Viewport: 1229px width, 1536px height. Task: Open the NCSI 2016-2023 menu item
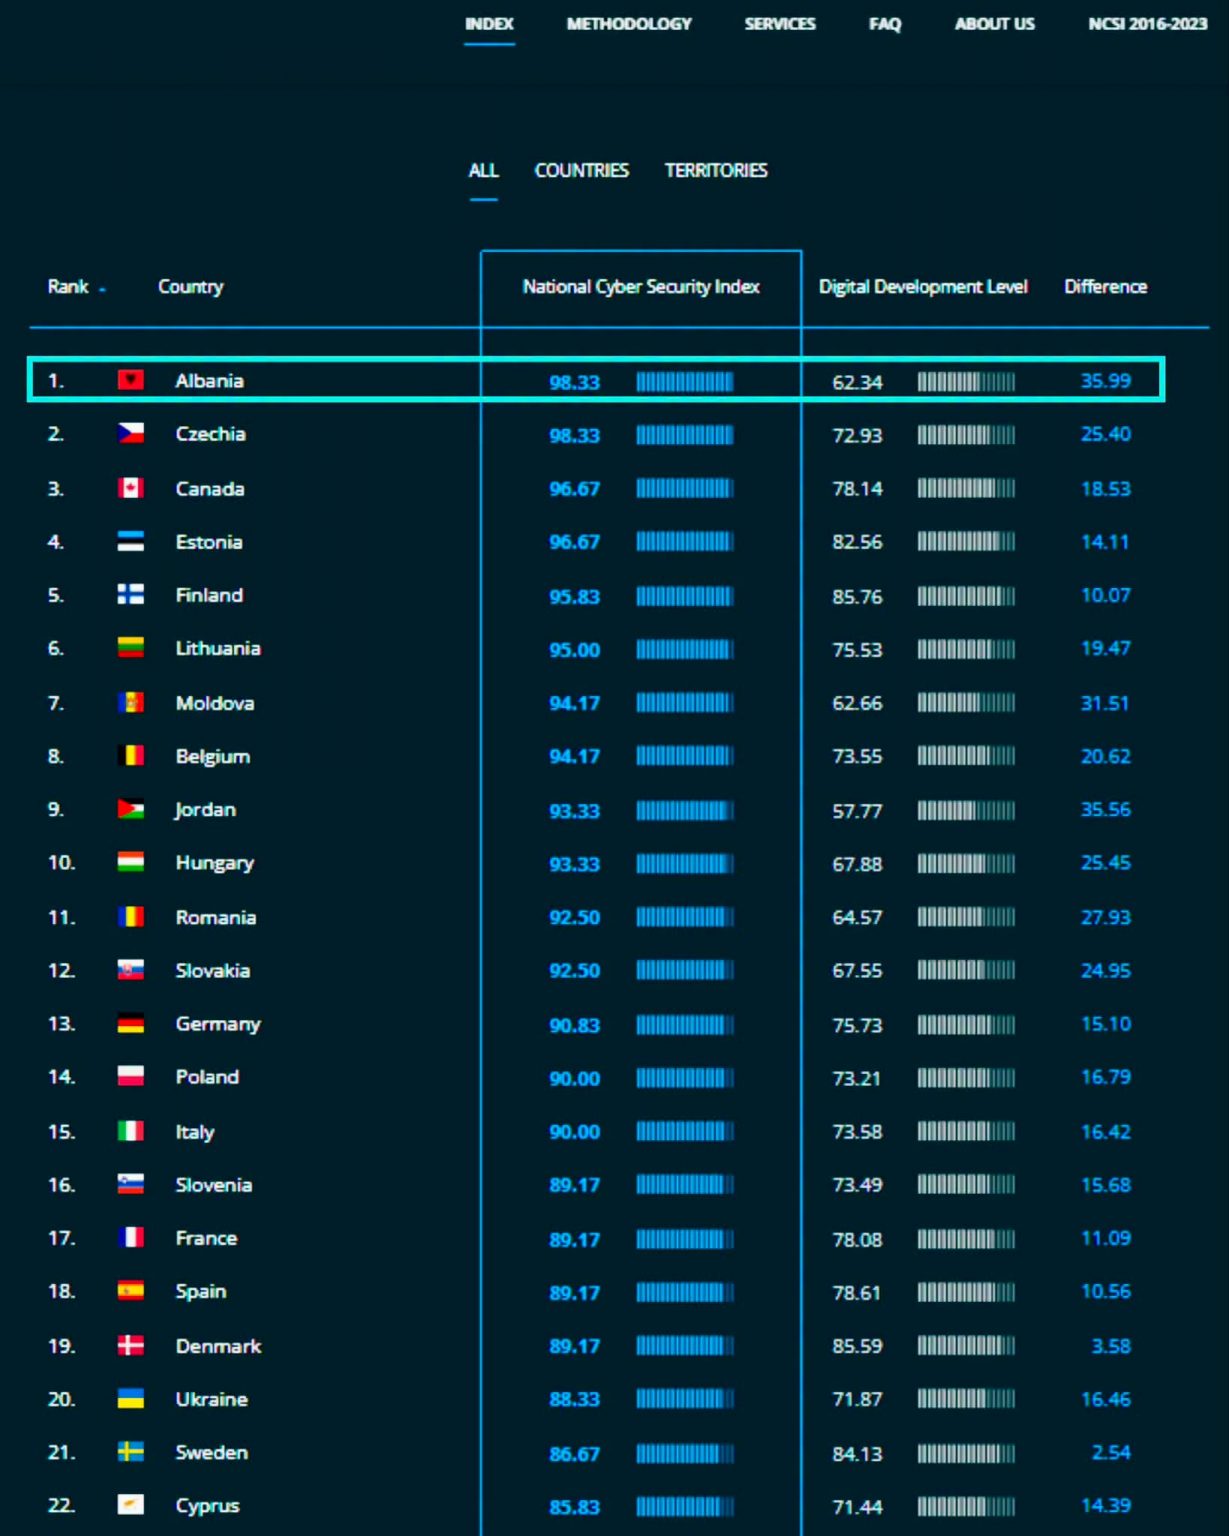click(1147, 24)
